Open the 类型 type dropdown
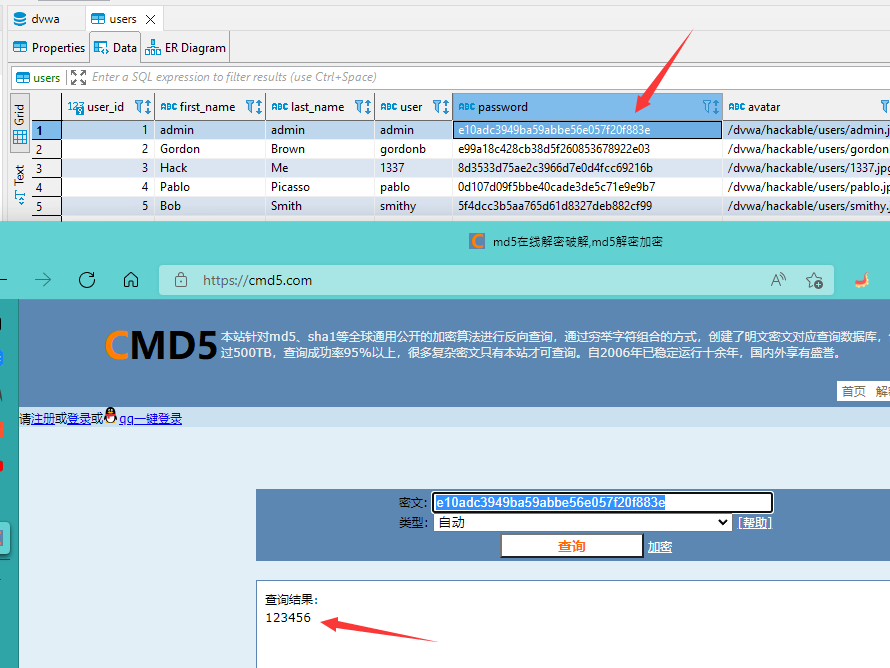 [582, 522]
